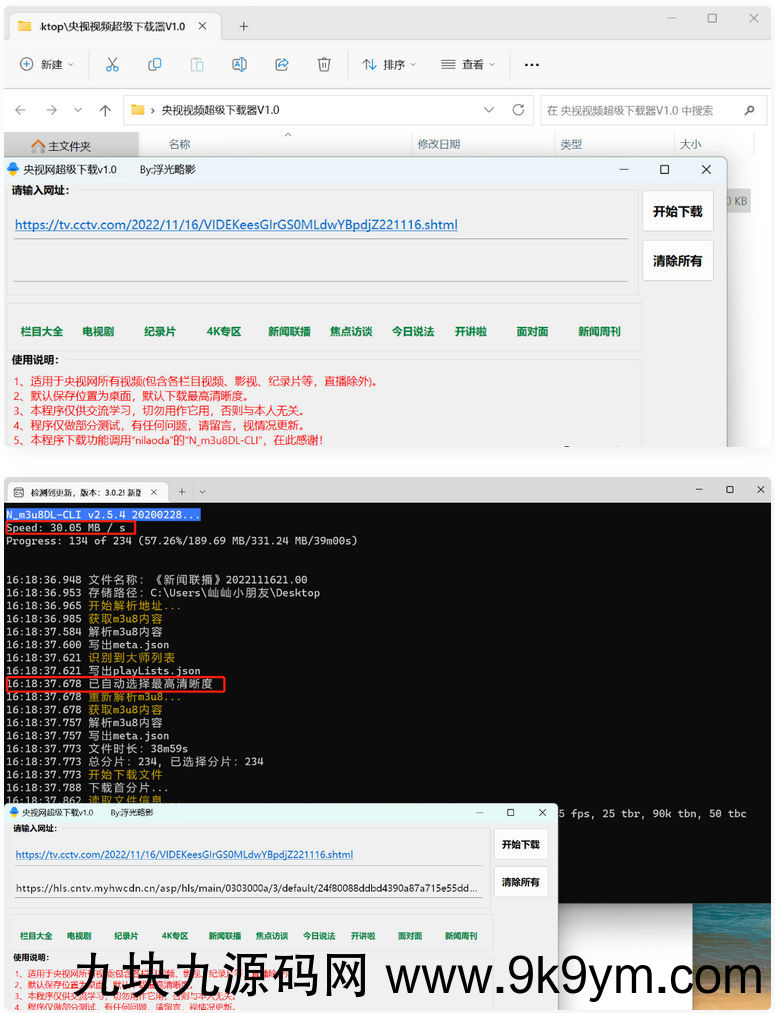Image resolution: width=775 pixels, height=1013 pixels.
Task: Minimize the terminal window
Action: 699,490
